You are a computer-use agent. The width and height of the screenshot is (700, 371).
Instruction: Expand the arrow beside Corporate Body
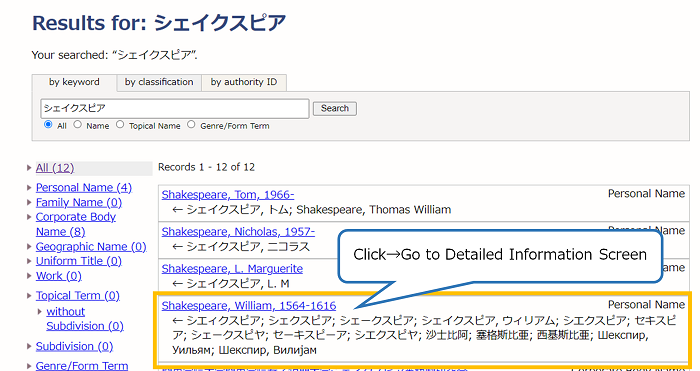[29, 217]
